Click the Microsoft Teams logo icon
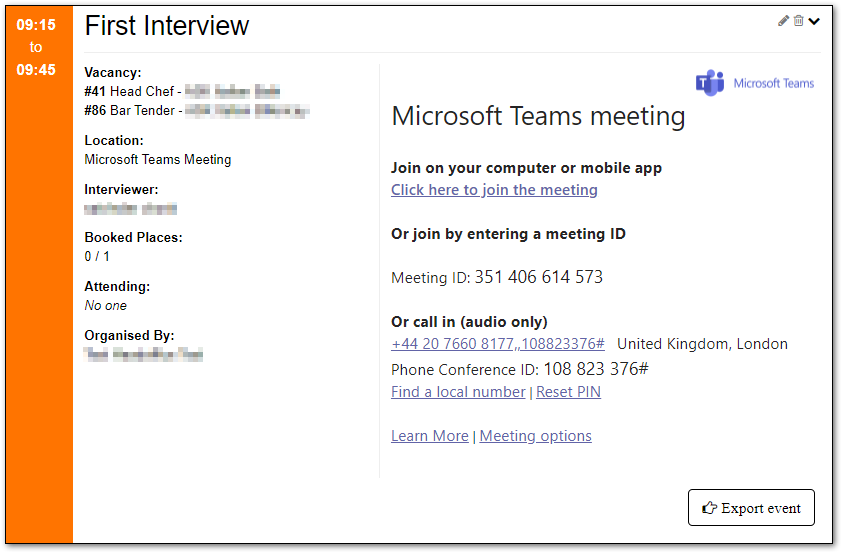The height and width of the screenshot is (553, 842). pyautogui.click(x=710, y=83)
